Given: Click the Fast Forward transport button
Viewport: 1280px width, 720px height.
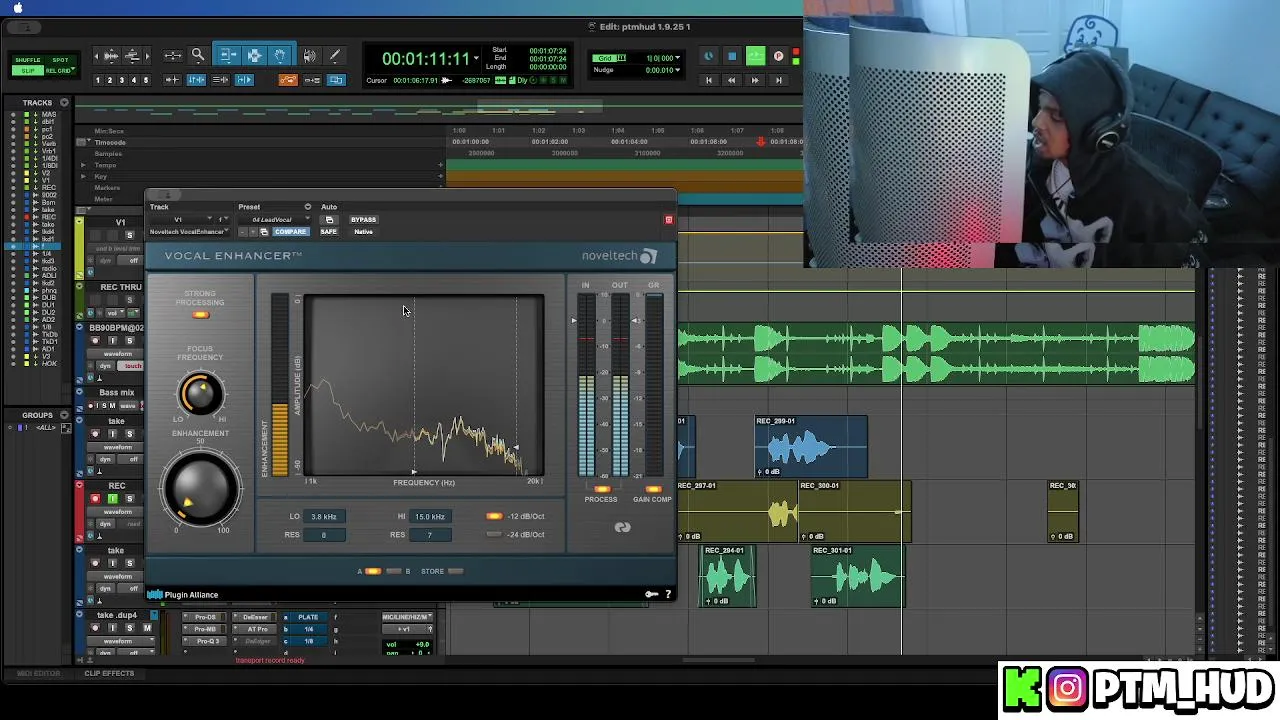Looking at the screenshot, I should pyautogui.click(x=755, y=80).
